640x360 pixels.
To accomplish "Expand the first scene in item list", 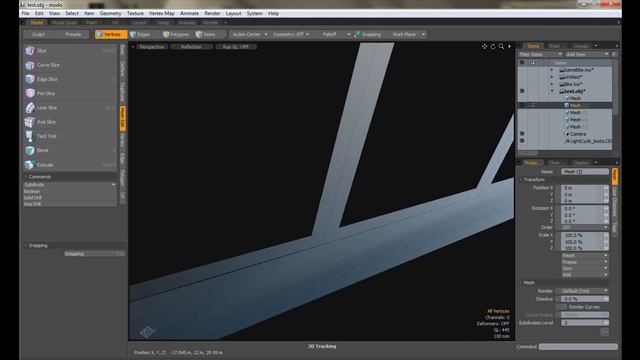I will pos(552,70).
